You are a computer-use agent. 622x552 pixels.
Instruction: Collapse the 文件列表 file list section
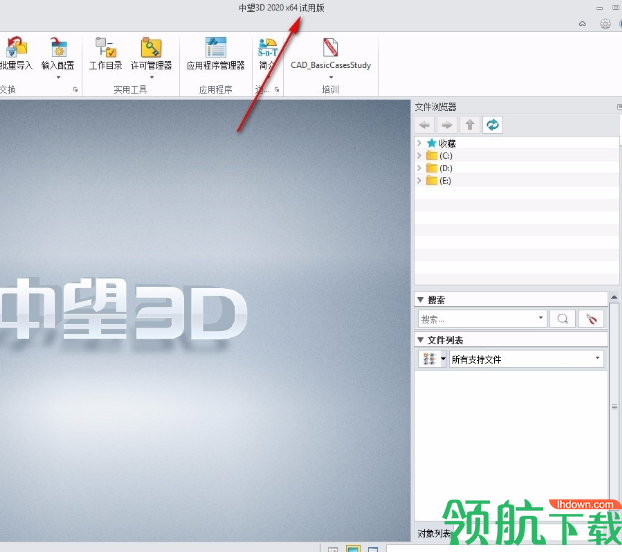(420, 340)
